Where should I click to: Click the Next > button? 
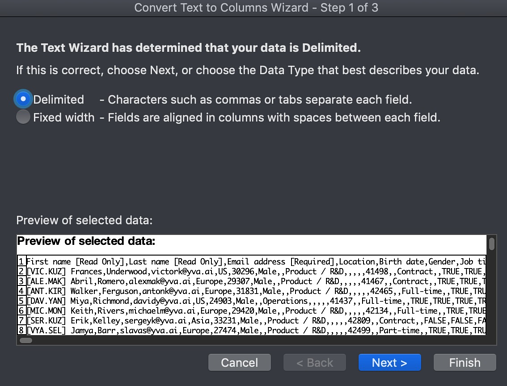[390, 362]
